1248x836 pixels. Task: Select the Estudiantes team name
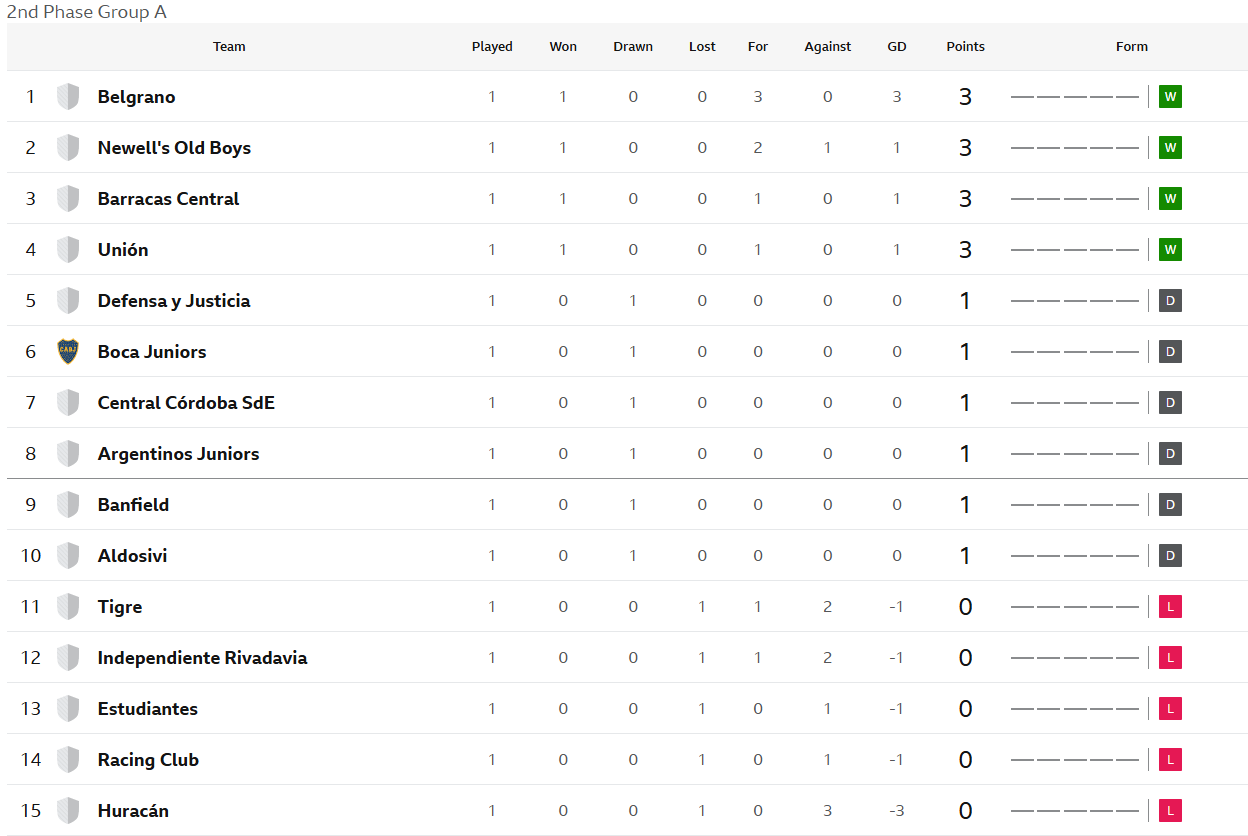(x=148, y=709)
